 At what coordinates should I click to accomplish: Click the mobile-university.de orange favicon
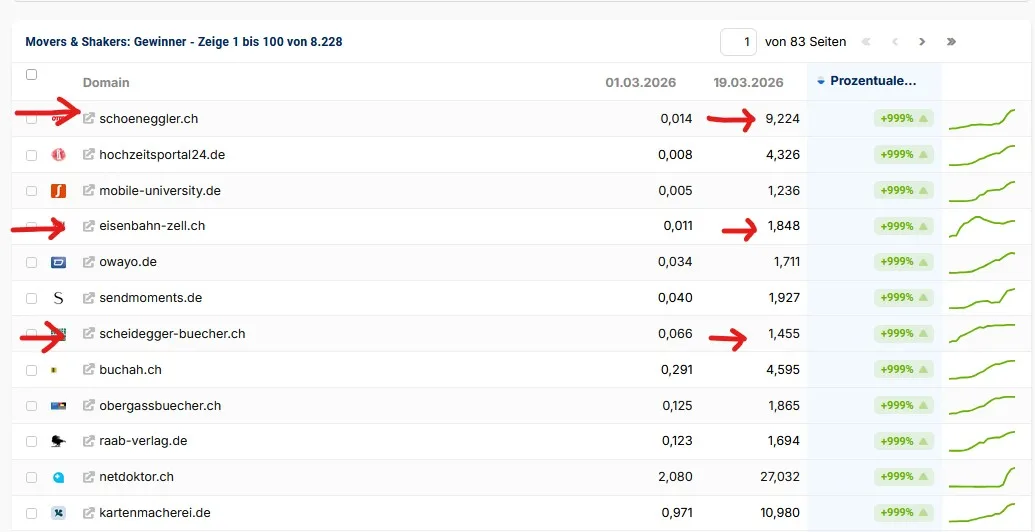click(x=58, y=191)
